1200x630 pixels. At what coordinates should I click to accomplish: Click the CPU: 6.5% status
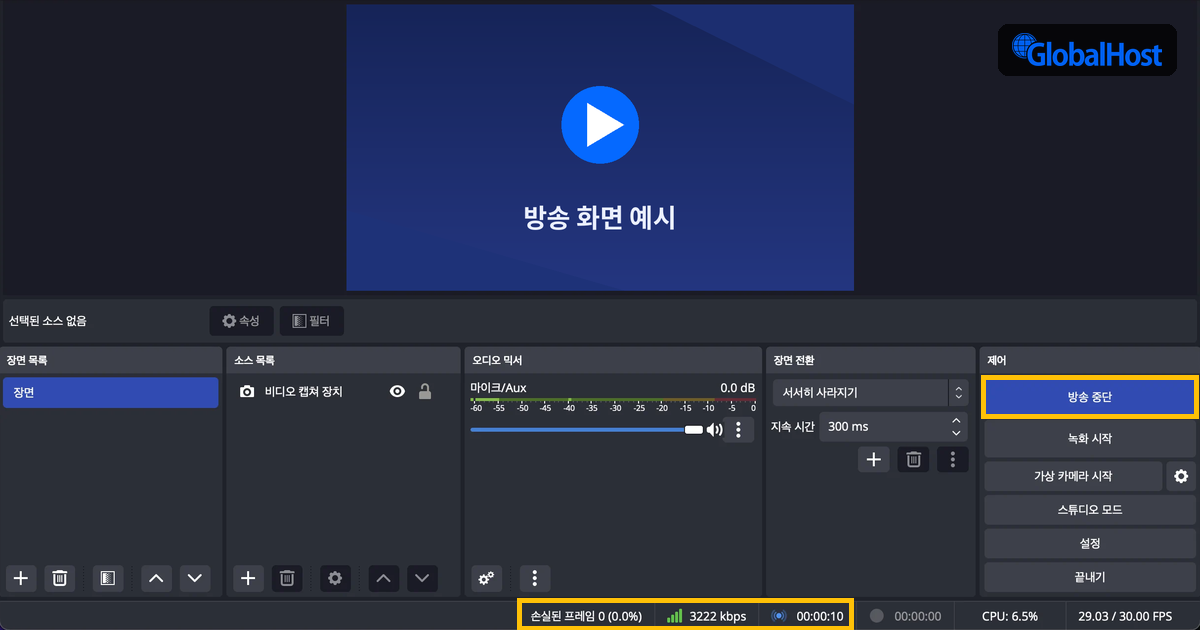(x=1009, y=616)
